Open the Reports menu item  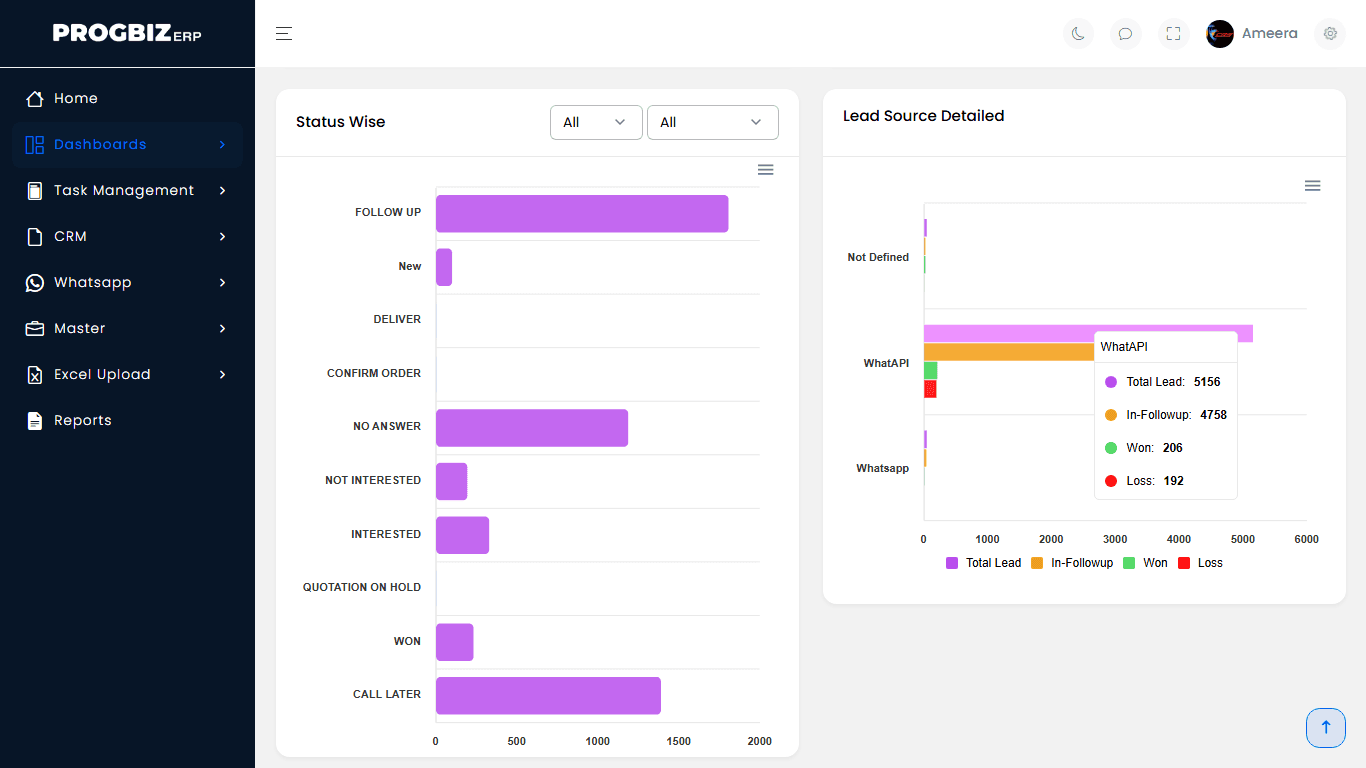coord(127,420)
